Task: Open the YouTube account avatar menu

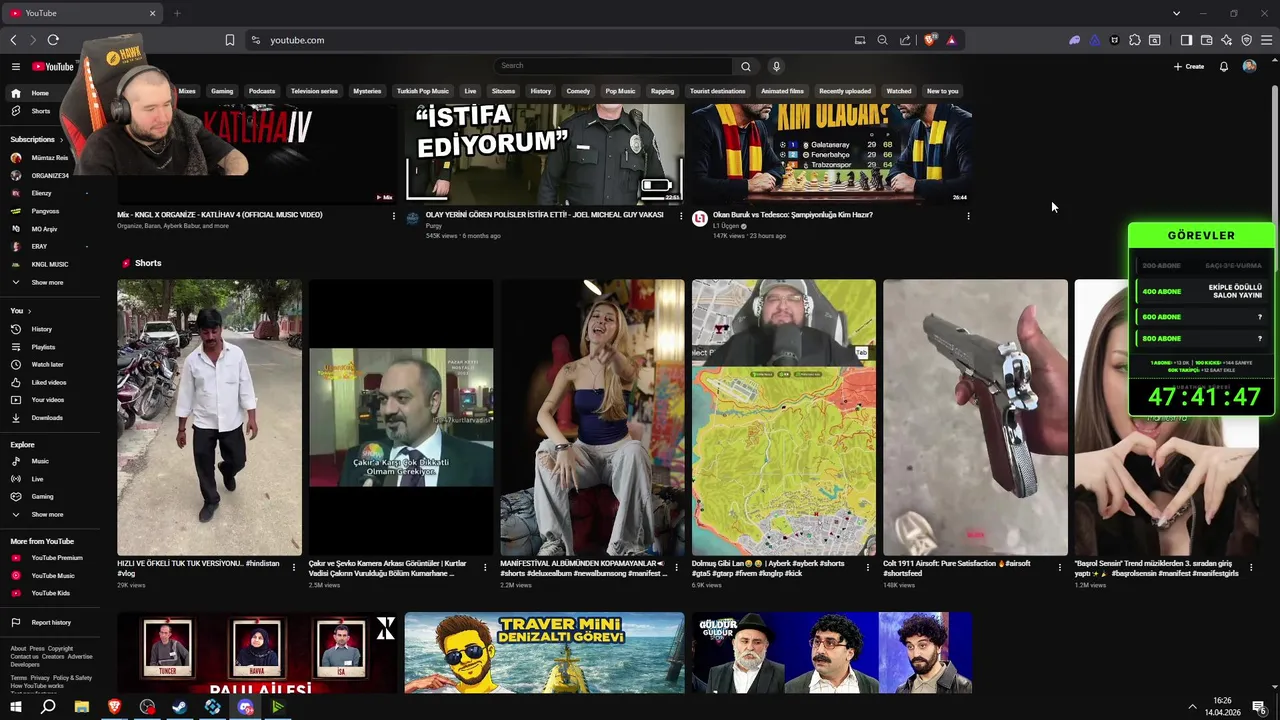Action: [1249, 66]
